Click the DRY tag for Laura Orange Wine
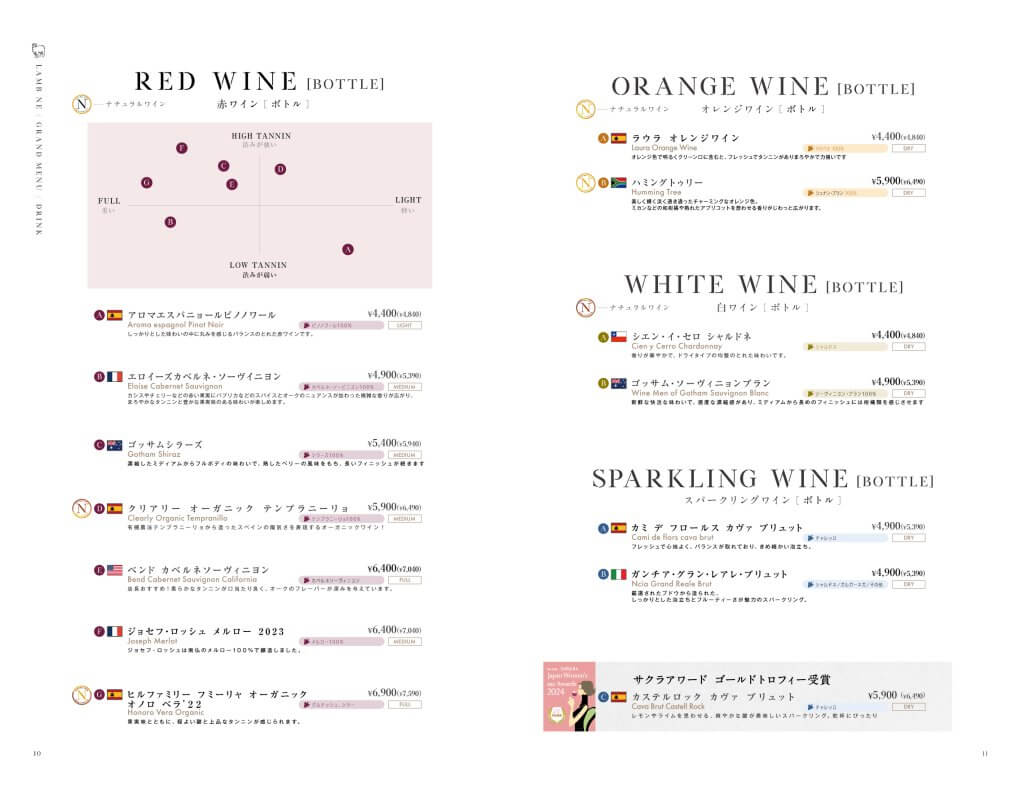1024x803 pixels. pyautogui.click(x=908, y=148)
